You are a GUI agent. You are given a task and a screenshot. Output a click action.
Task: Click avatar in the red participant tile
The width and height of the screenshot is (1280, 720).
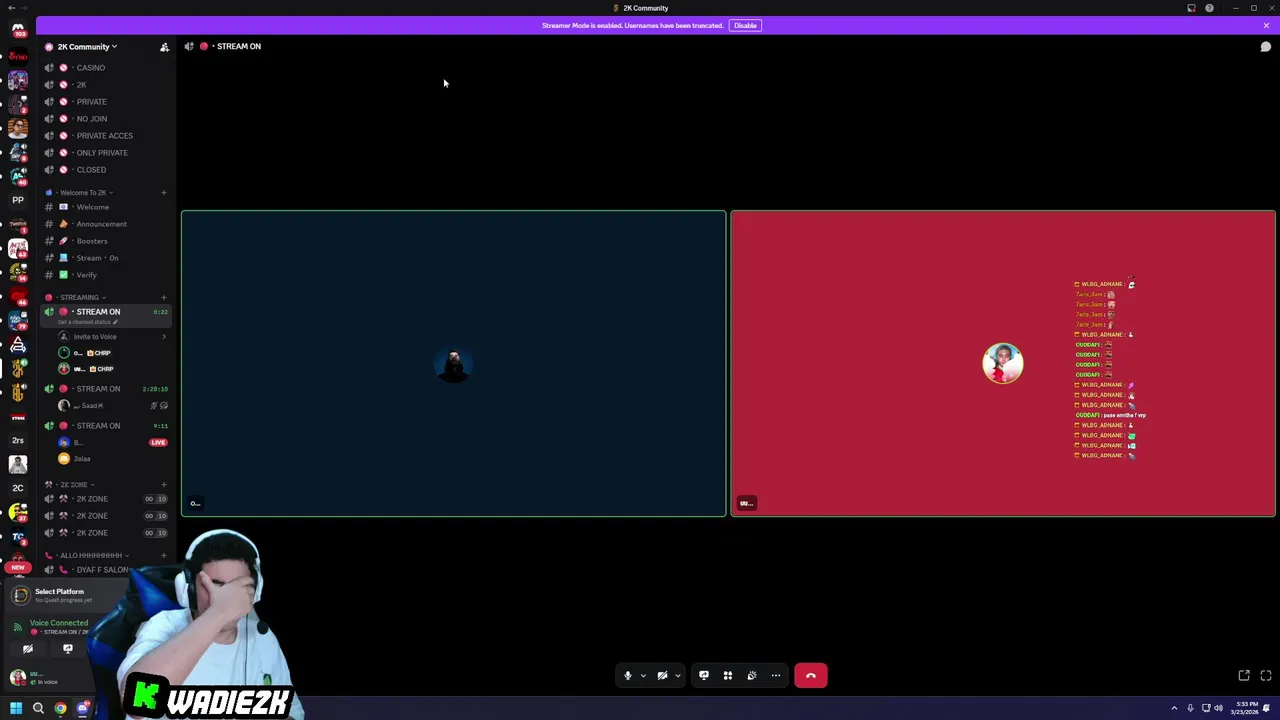click(1003, 363)
